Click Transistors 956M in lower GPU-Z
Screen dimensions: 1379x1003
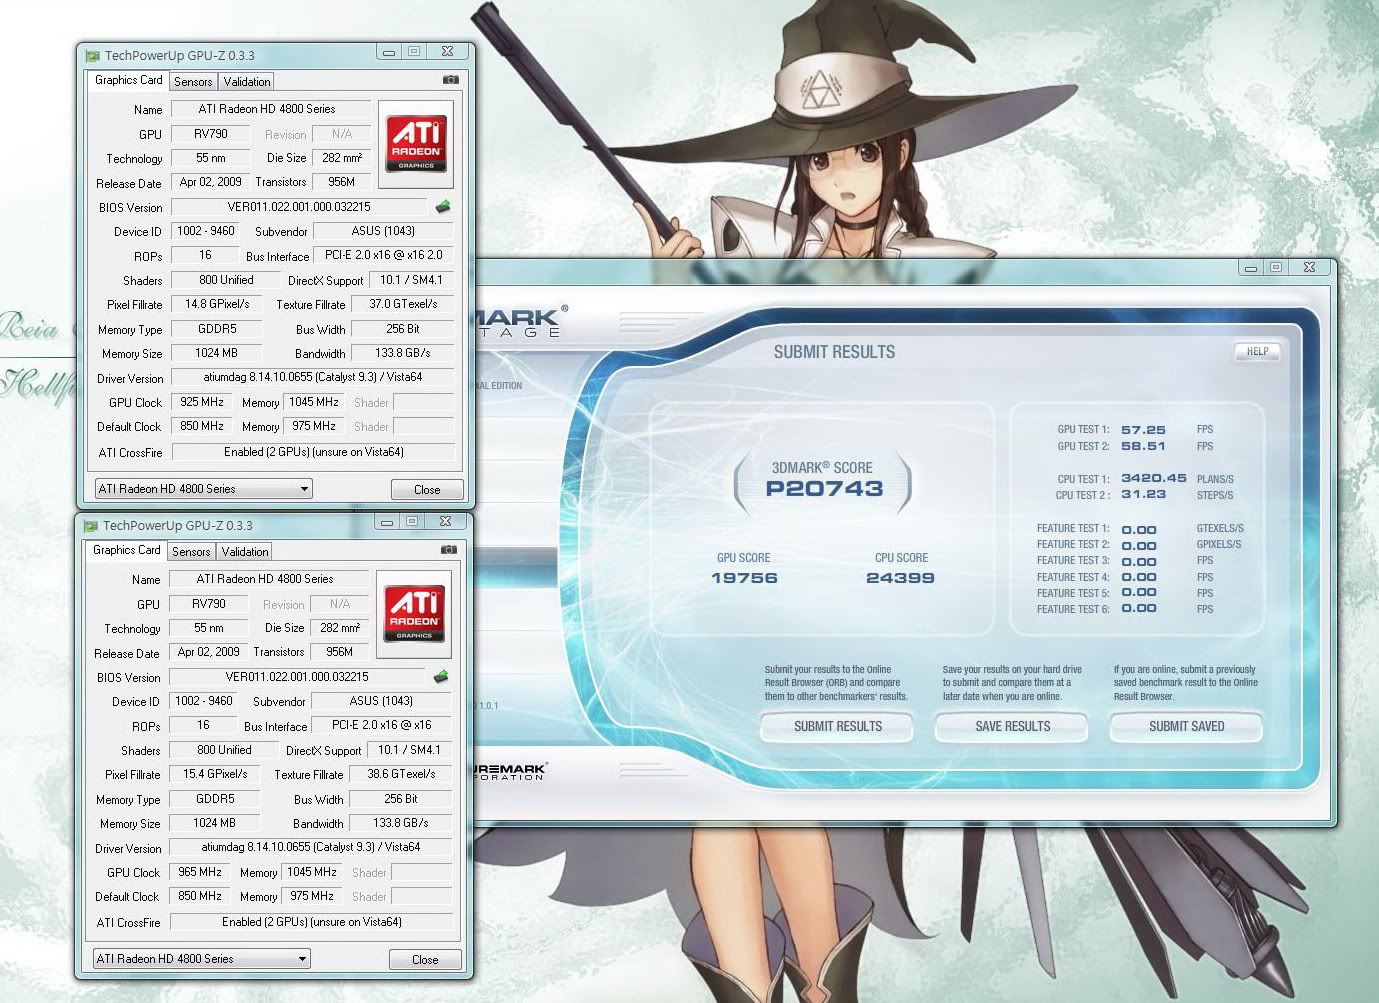pyautogui.click(x=340, y=652)
